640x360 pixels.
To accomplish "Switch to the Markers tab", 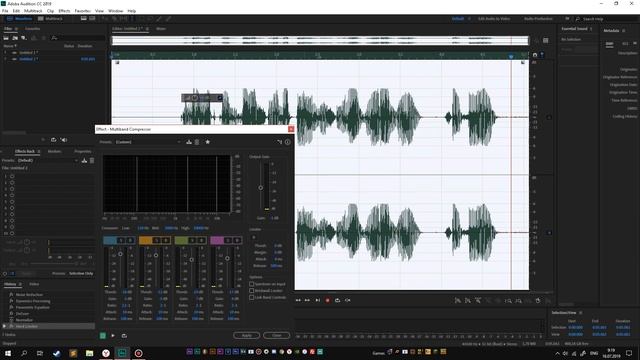I will (x=54, y=151).
